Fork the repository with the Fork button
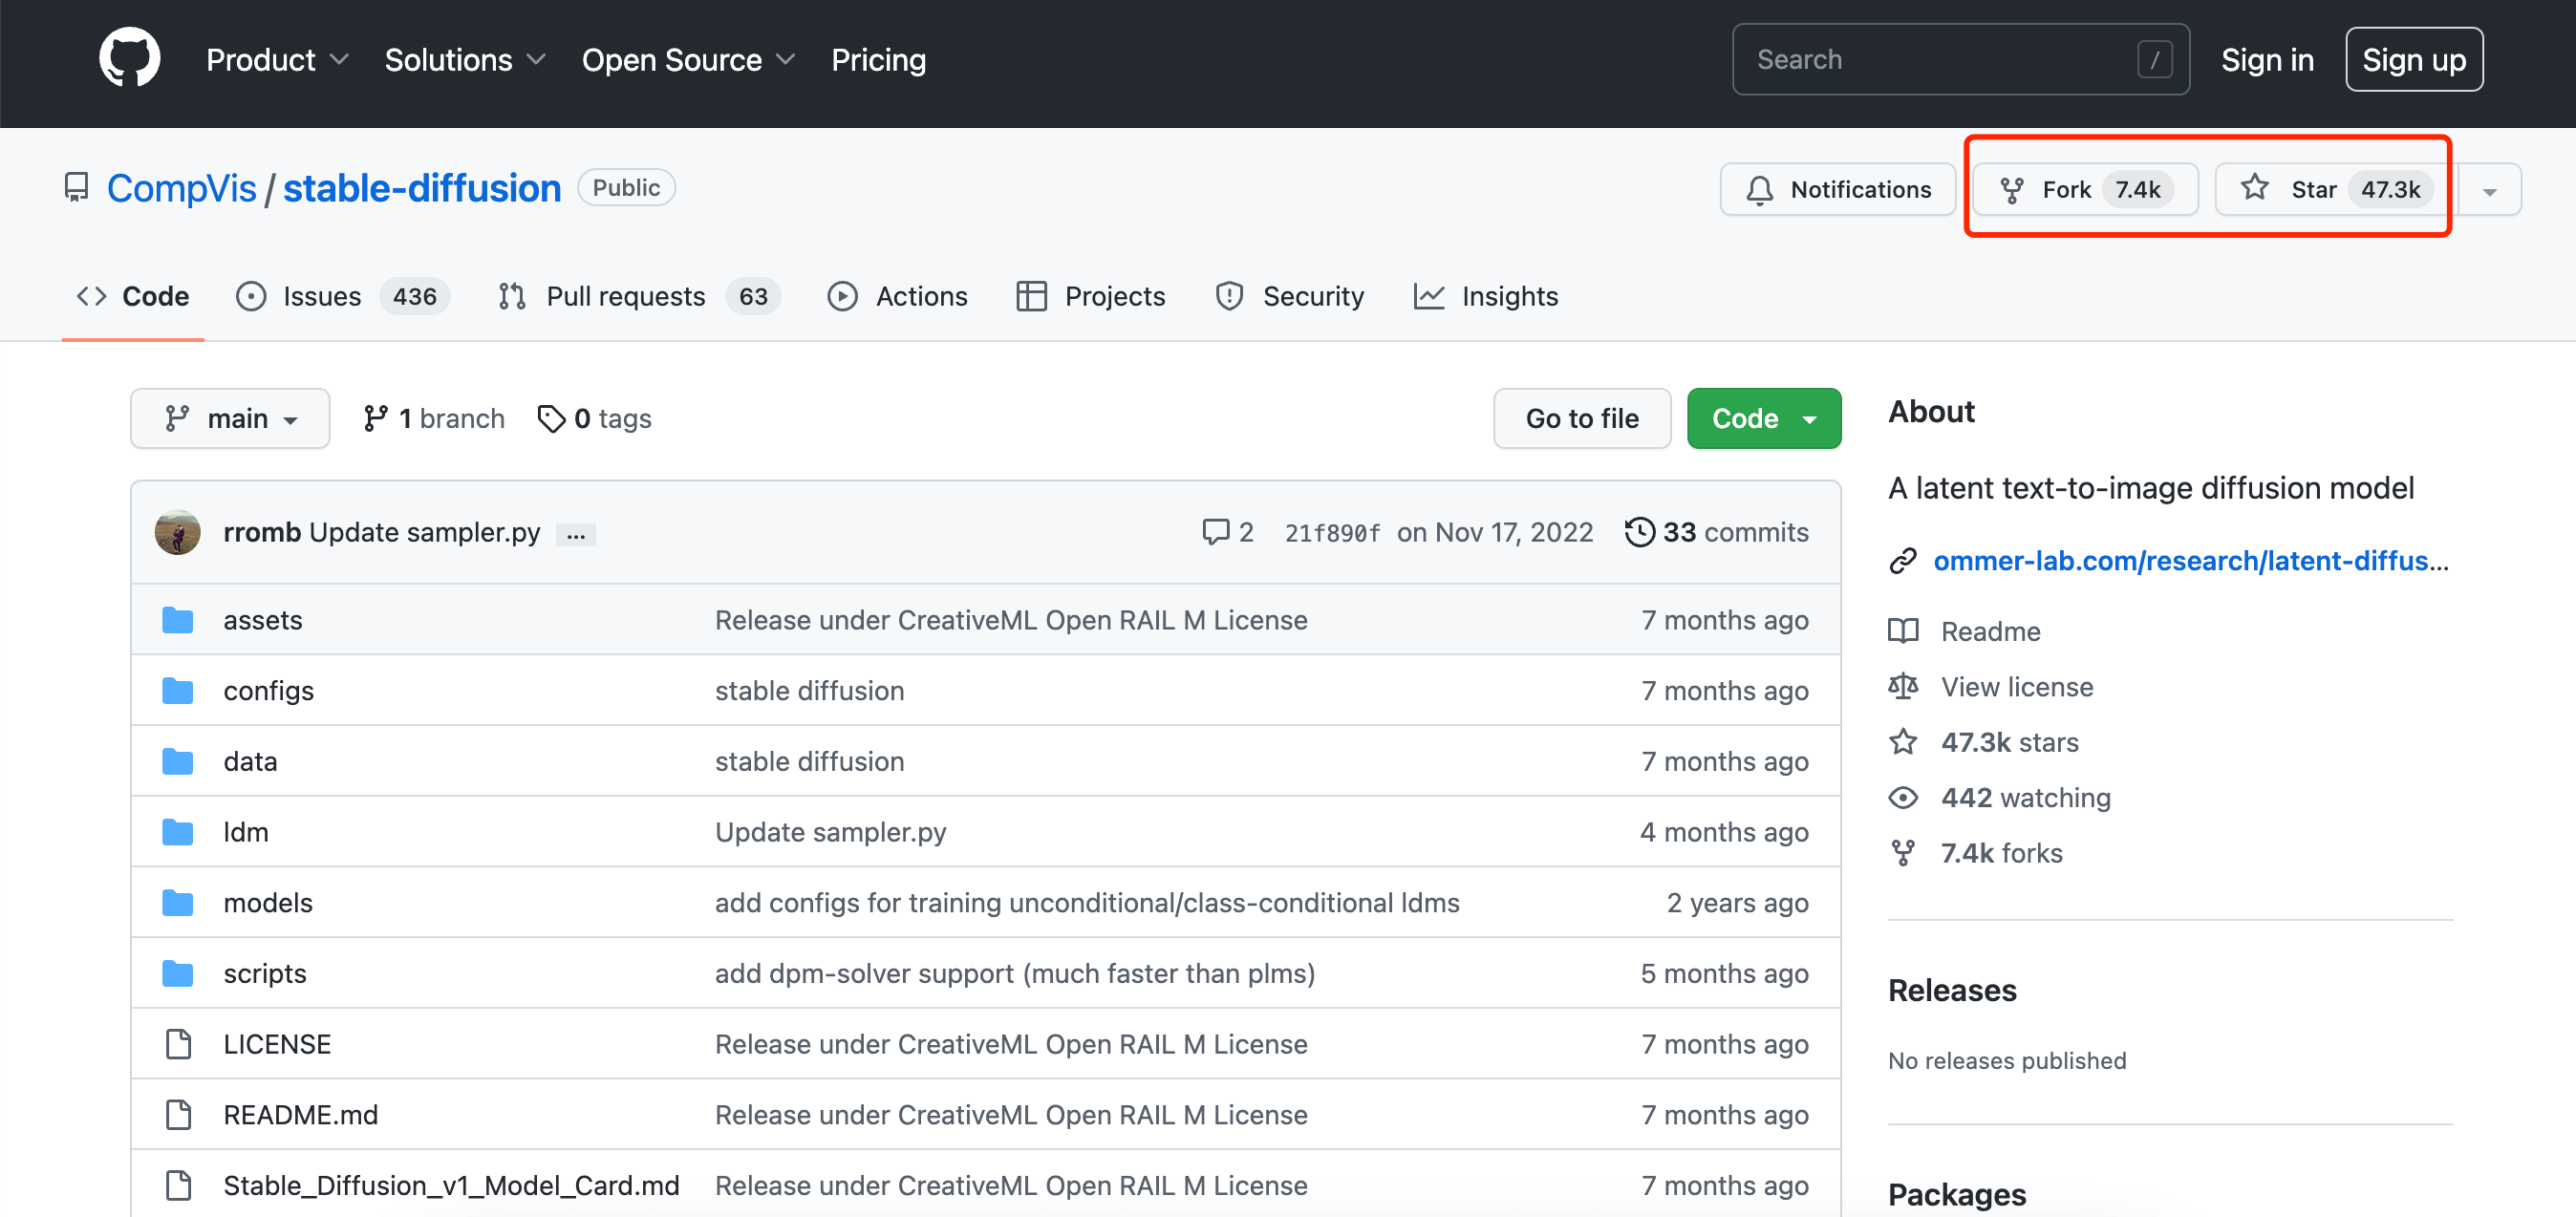The width and height of the screenshot is (2576, 1217). click(x=2085, y=189)
